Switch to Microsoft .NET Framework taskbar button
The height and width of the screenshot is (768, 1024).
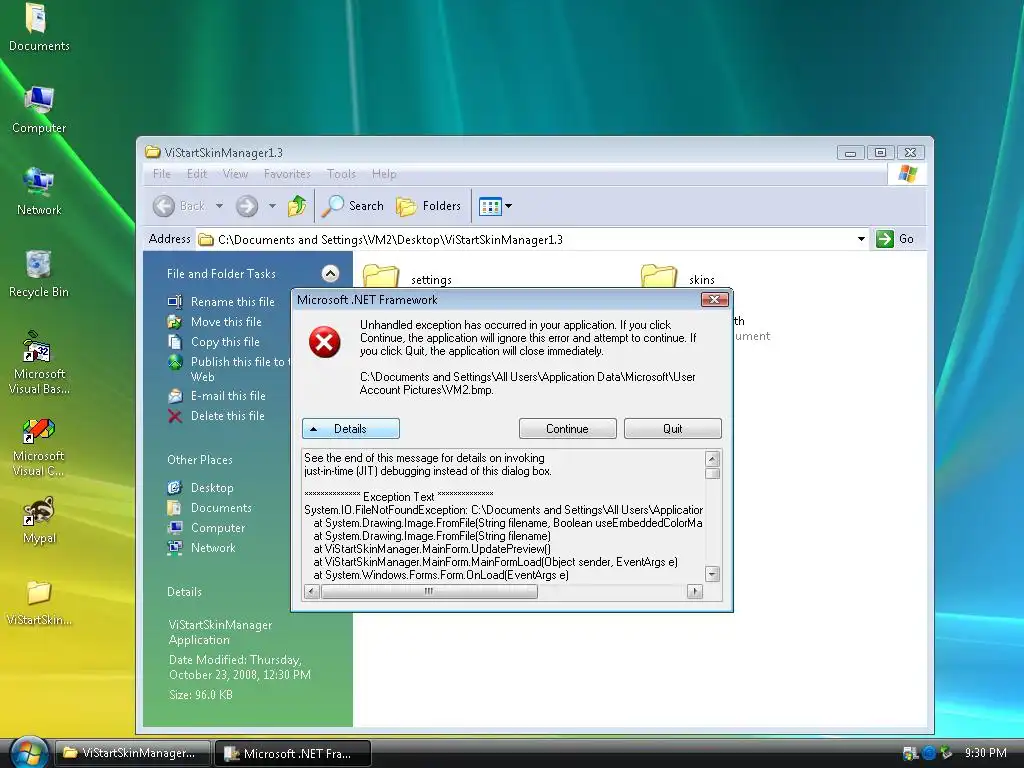[293, 753]
